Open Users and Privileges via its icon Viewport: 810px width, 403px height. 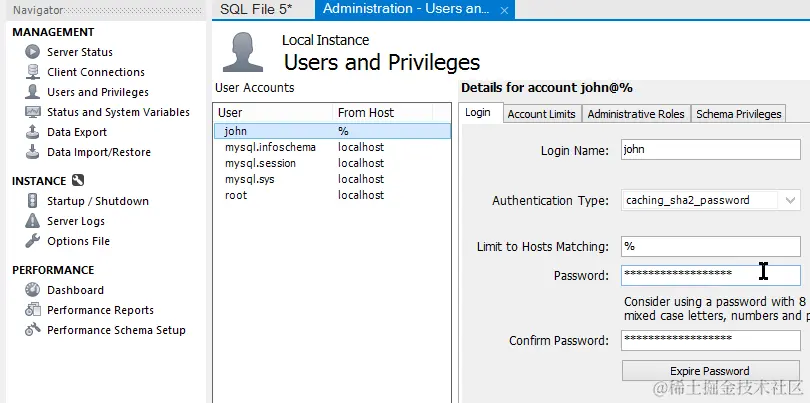pos(32,92)
